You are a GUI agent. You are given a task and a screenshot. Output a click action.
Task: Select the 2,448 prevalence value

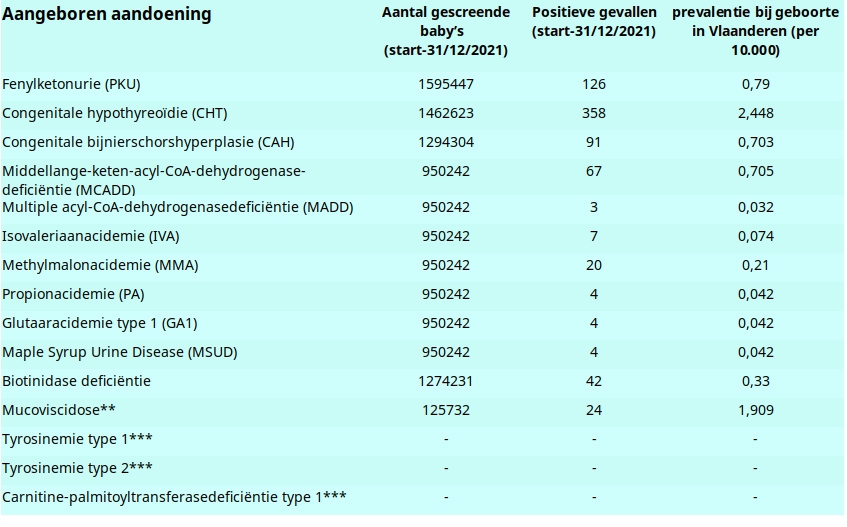point(755,113)
